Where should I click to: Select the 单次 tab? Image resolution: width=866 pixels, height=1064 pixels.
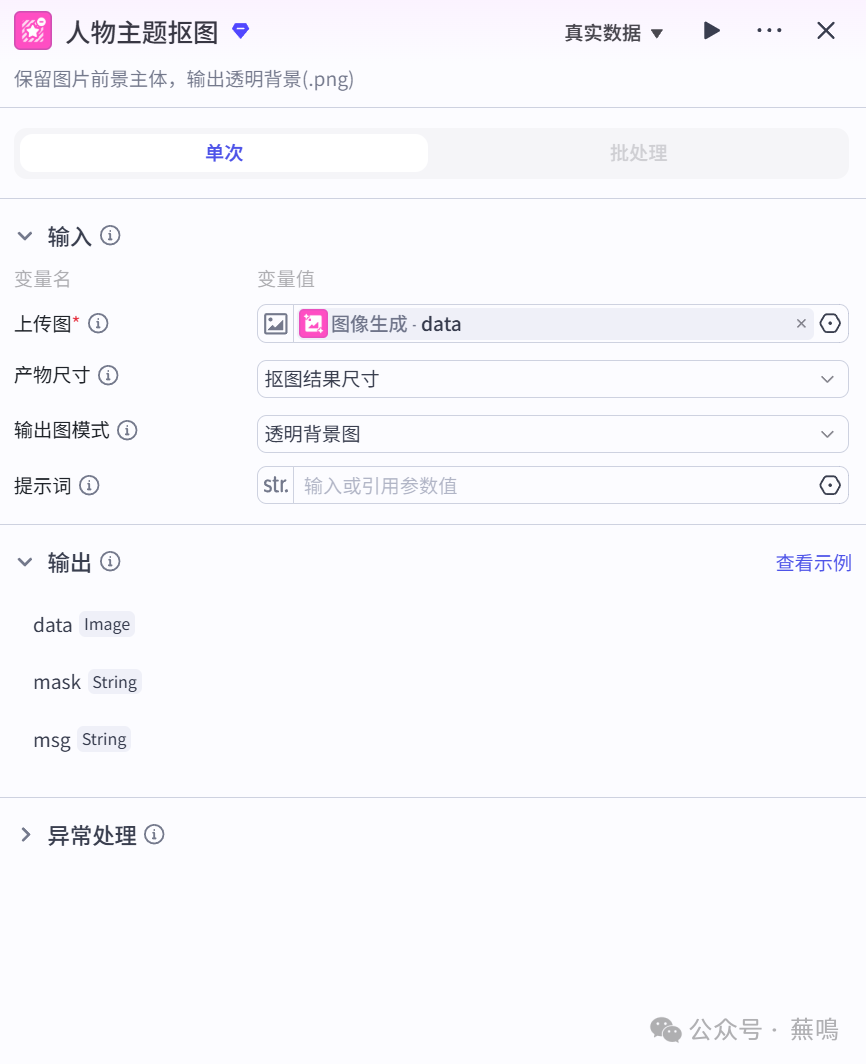click(224, 153)
